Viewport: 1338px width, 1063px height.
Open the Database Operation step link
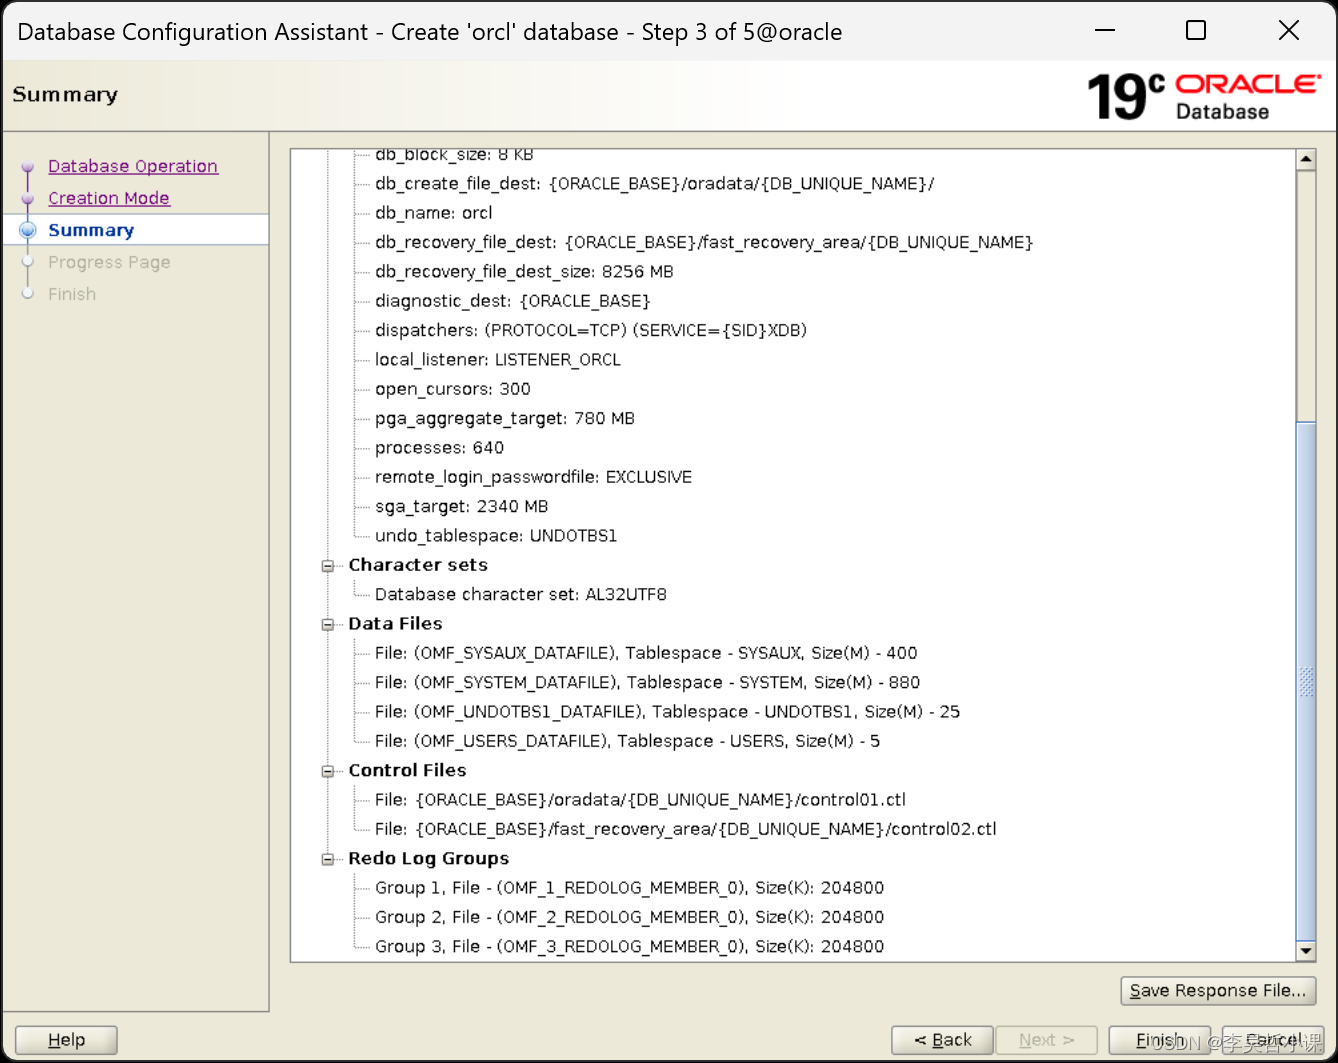click(x=133, y=166)
